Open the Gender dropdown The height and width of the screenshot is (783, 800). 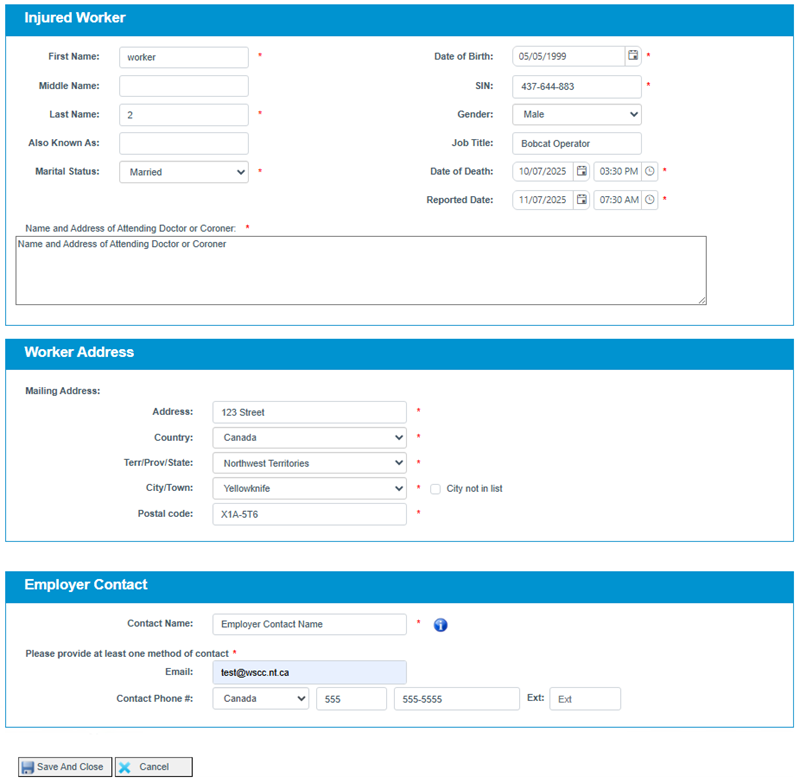tap(577, 114)
